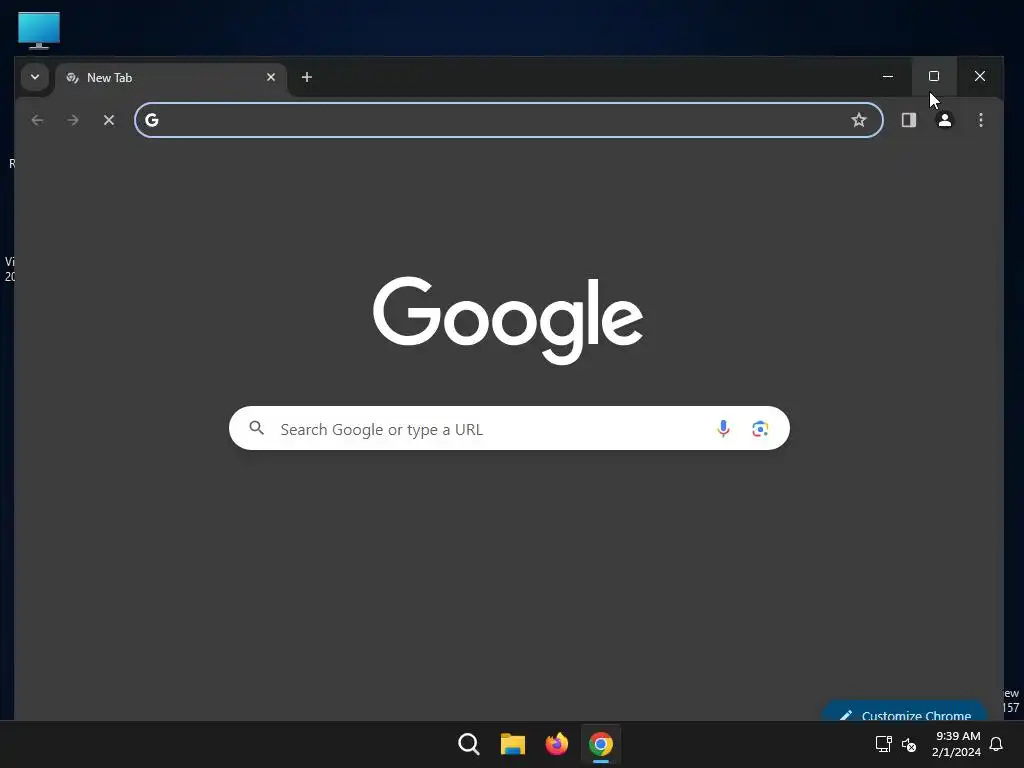Toggle the Chrome side panel
The image size is (1024, 768).
click(x=908, y=120)
